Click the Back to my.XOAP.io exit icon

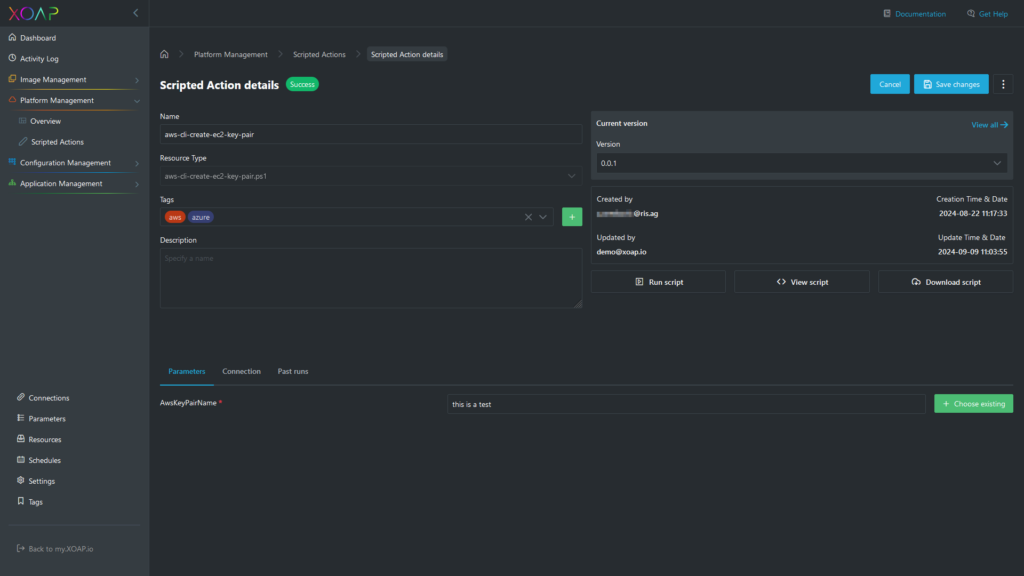[21, 549]
